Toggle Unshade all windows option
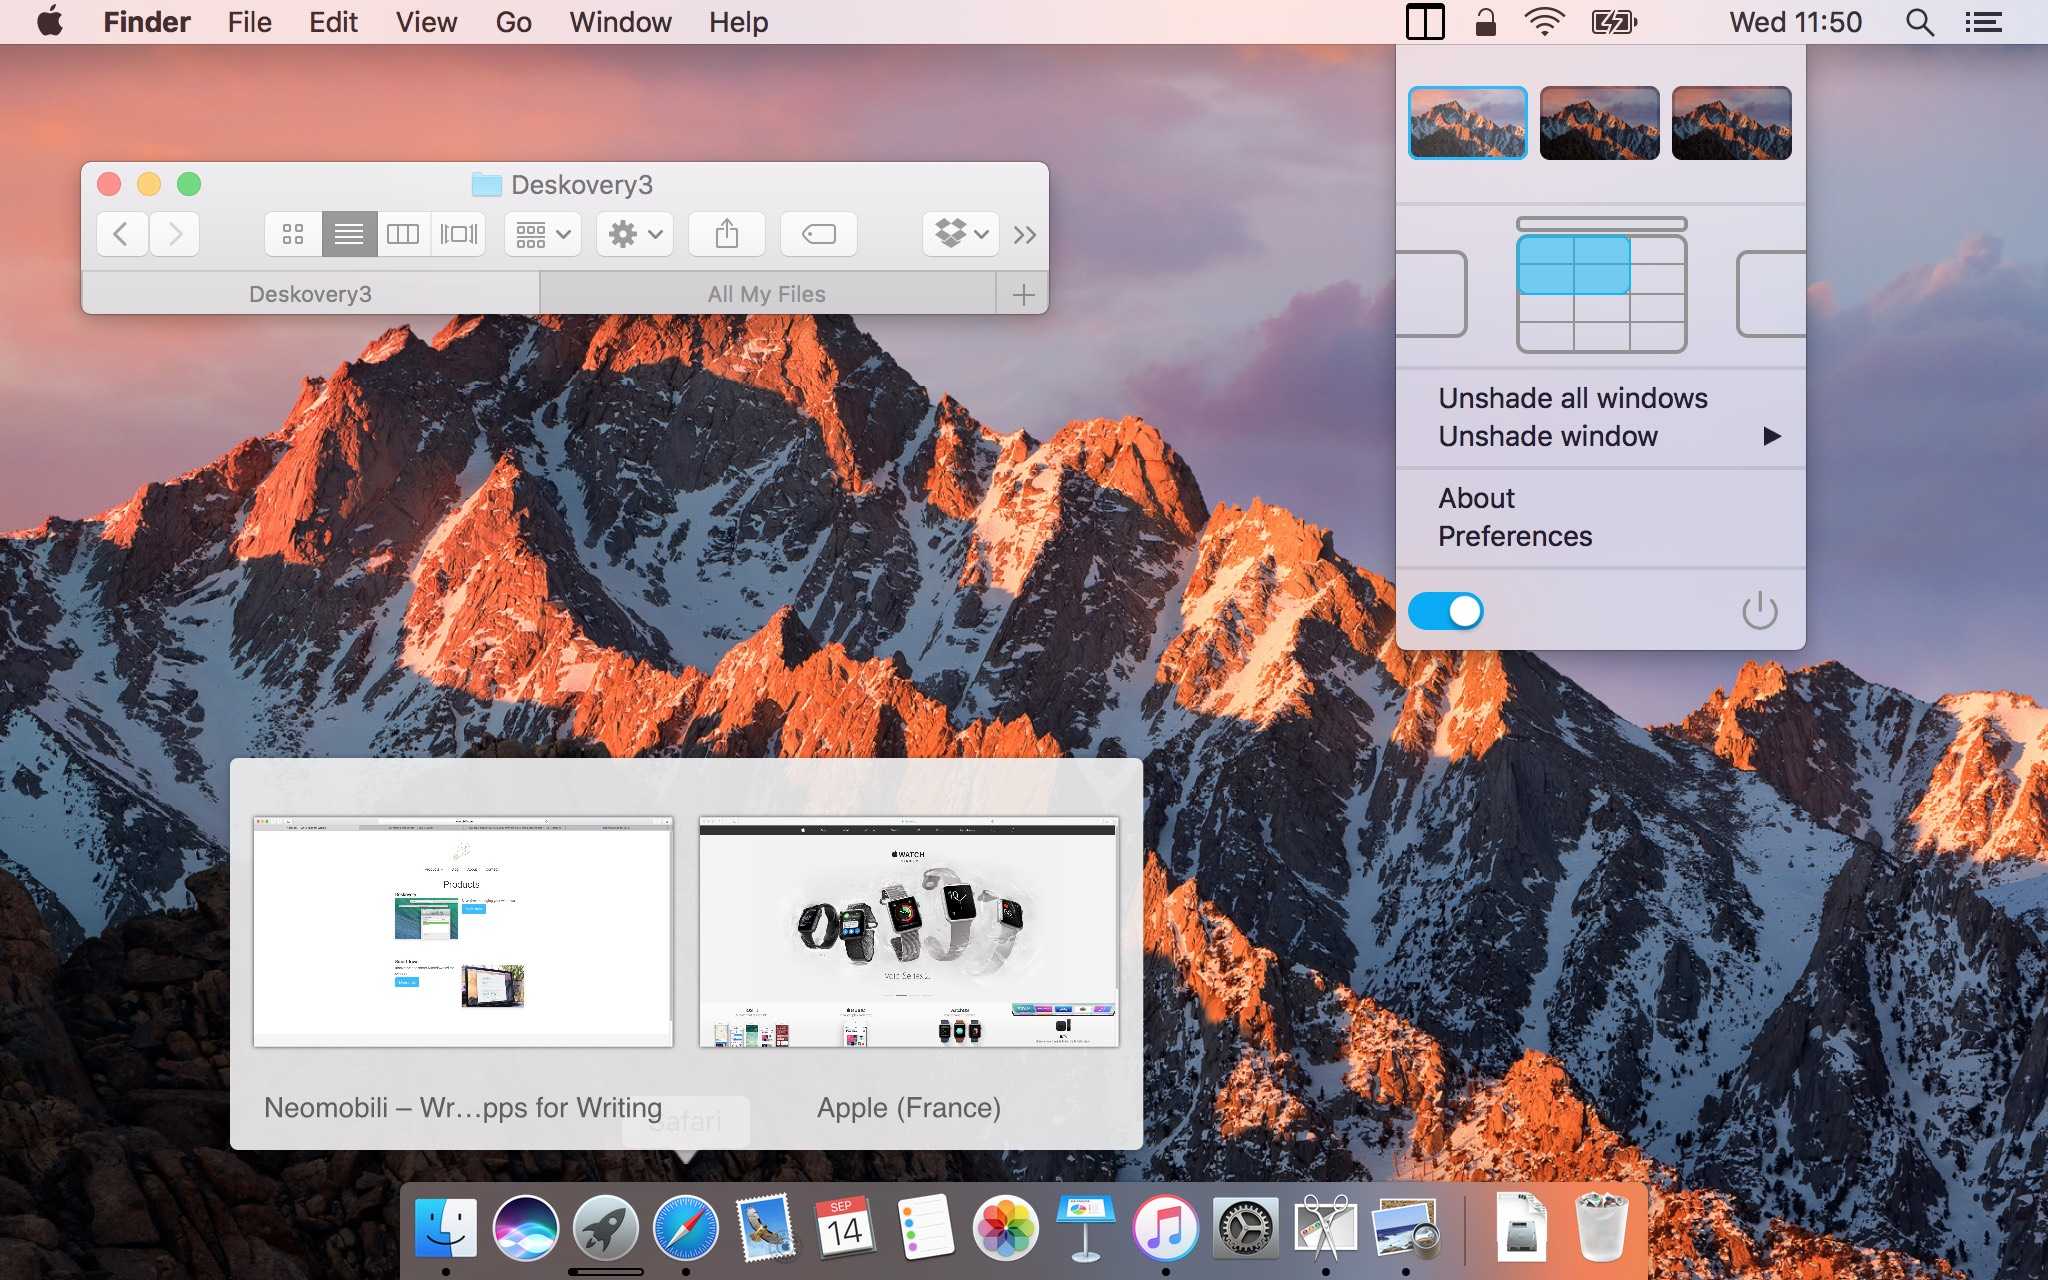This screenshot has height=1280, width=2048. 1572,397
